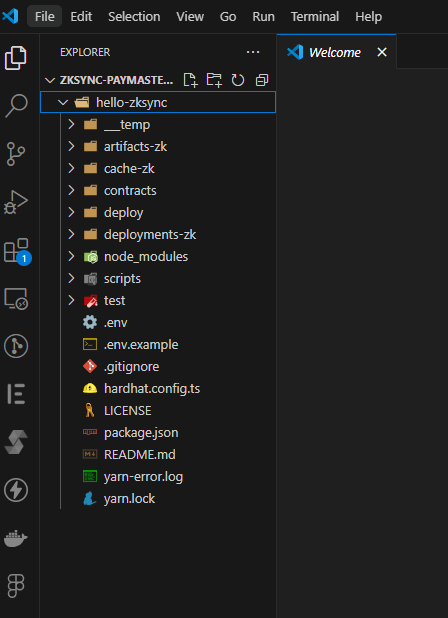
Task: Click the .gitignore git icon
Action: click(x=90, y=367)
